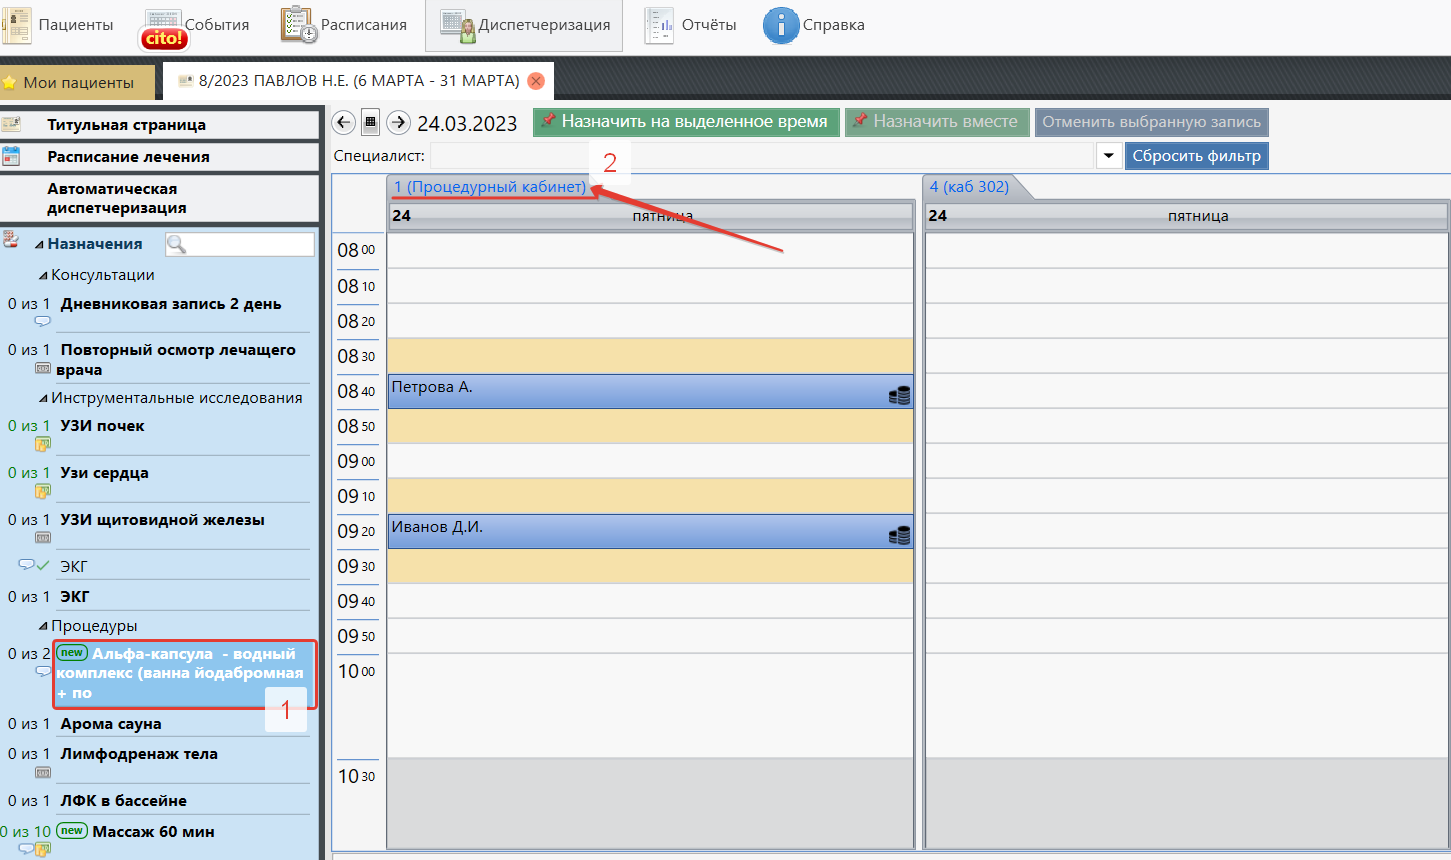Image resolution: width=1451 pixels, height=860 pixels.
Task: Select the 4 (каб 302) tab
Action: coord(969,187)
